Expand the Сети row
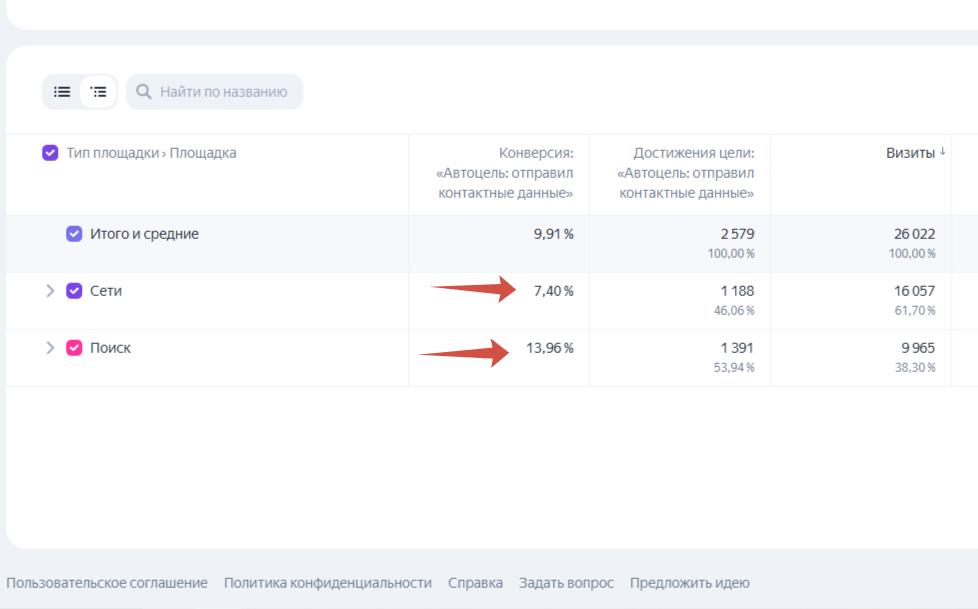 [x=50, y=291]
